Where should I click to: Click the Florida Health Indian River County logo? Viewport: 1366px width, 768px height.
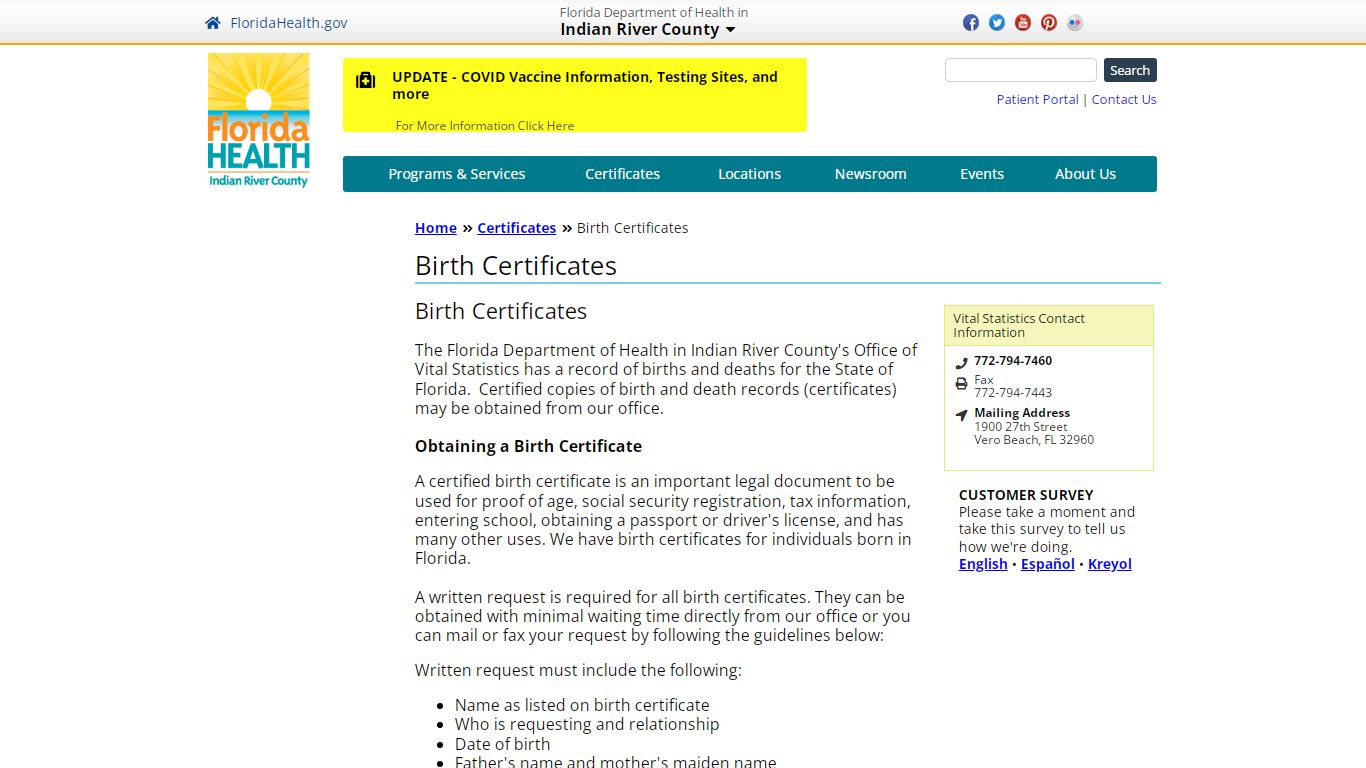(x=259, y=120)
